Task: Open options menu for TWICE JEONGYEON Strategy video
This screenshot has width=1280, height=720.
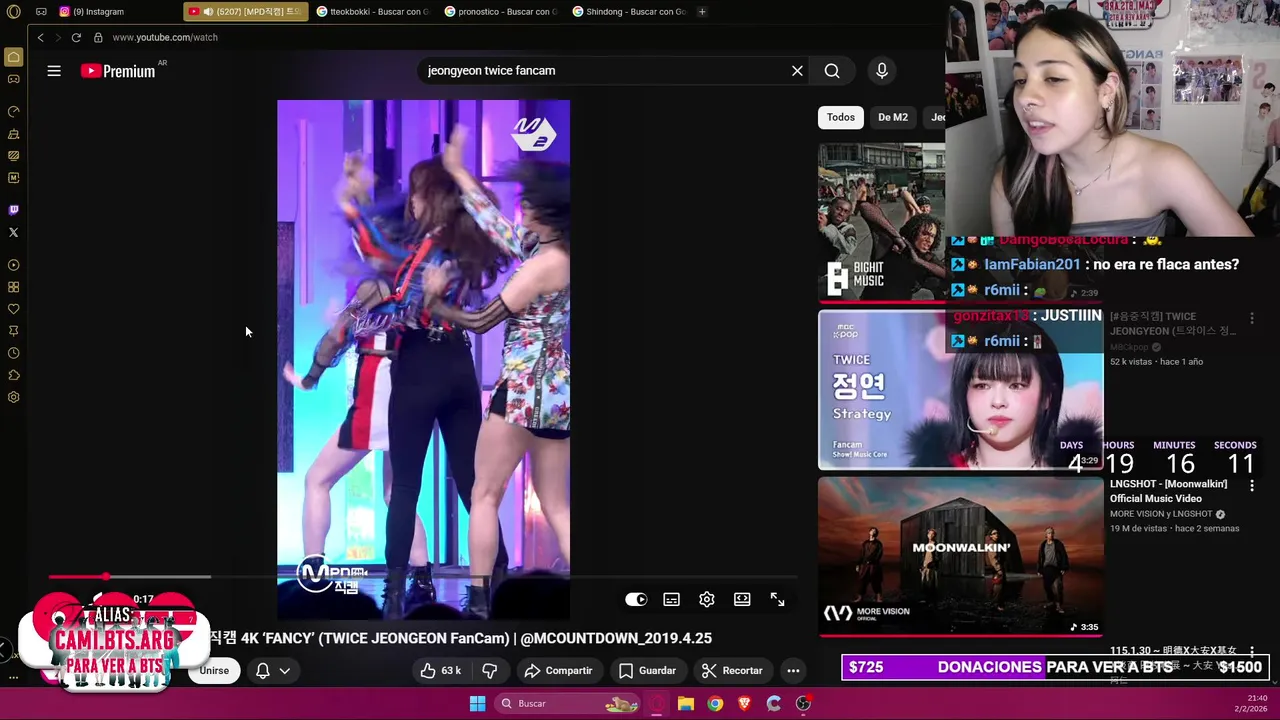Action: coord(1252,318)
